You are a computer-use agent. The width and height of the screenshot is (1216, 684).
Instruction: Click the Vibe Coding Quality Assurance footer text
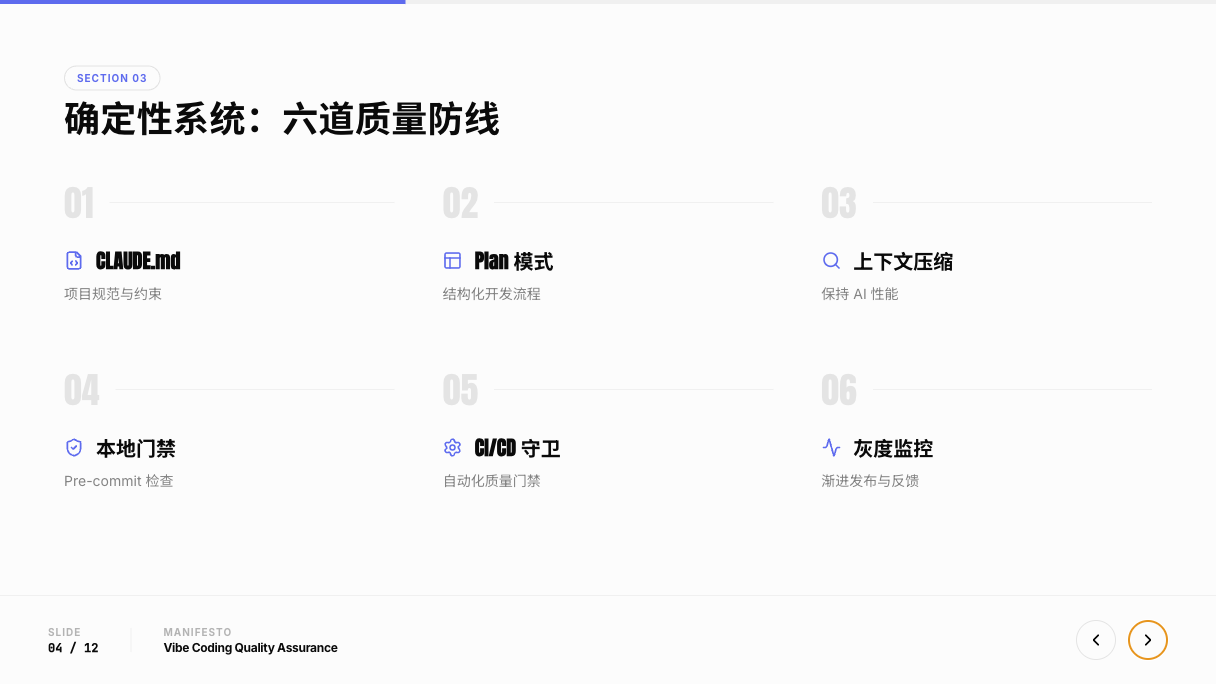(250, 648)
